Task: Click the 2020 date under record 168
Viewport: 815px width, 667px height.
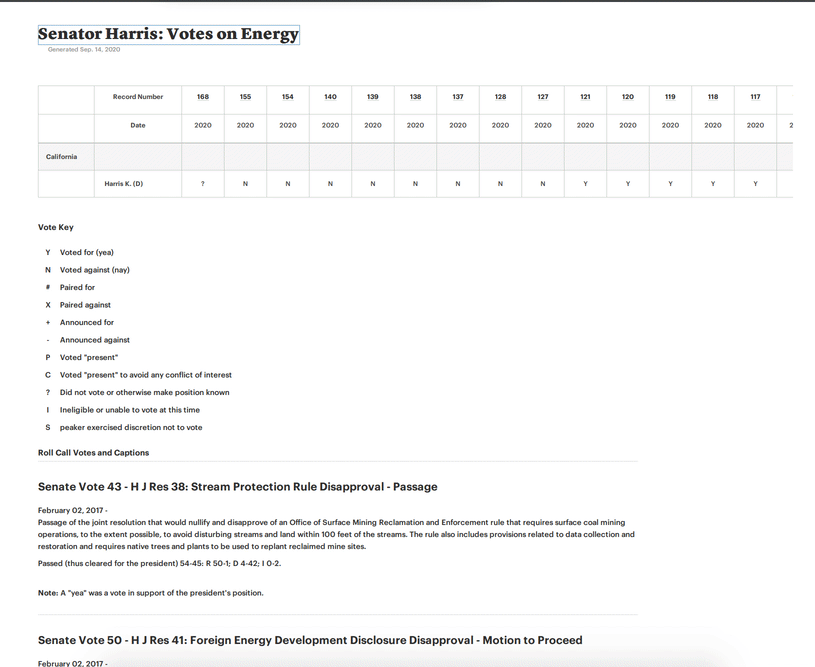Action: tap(203, 125)
